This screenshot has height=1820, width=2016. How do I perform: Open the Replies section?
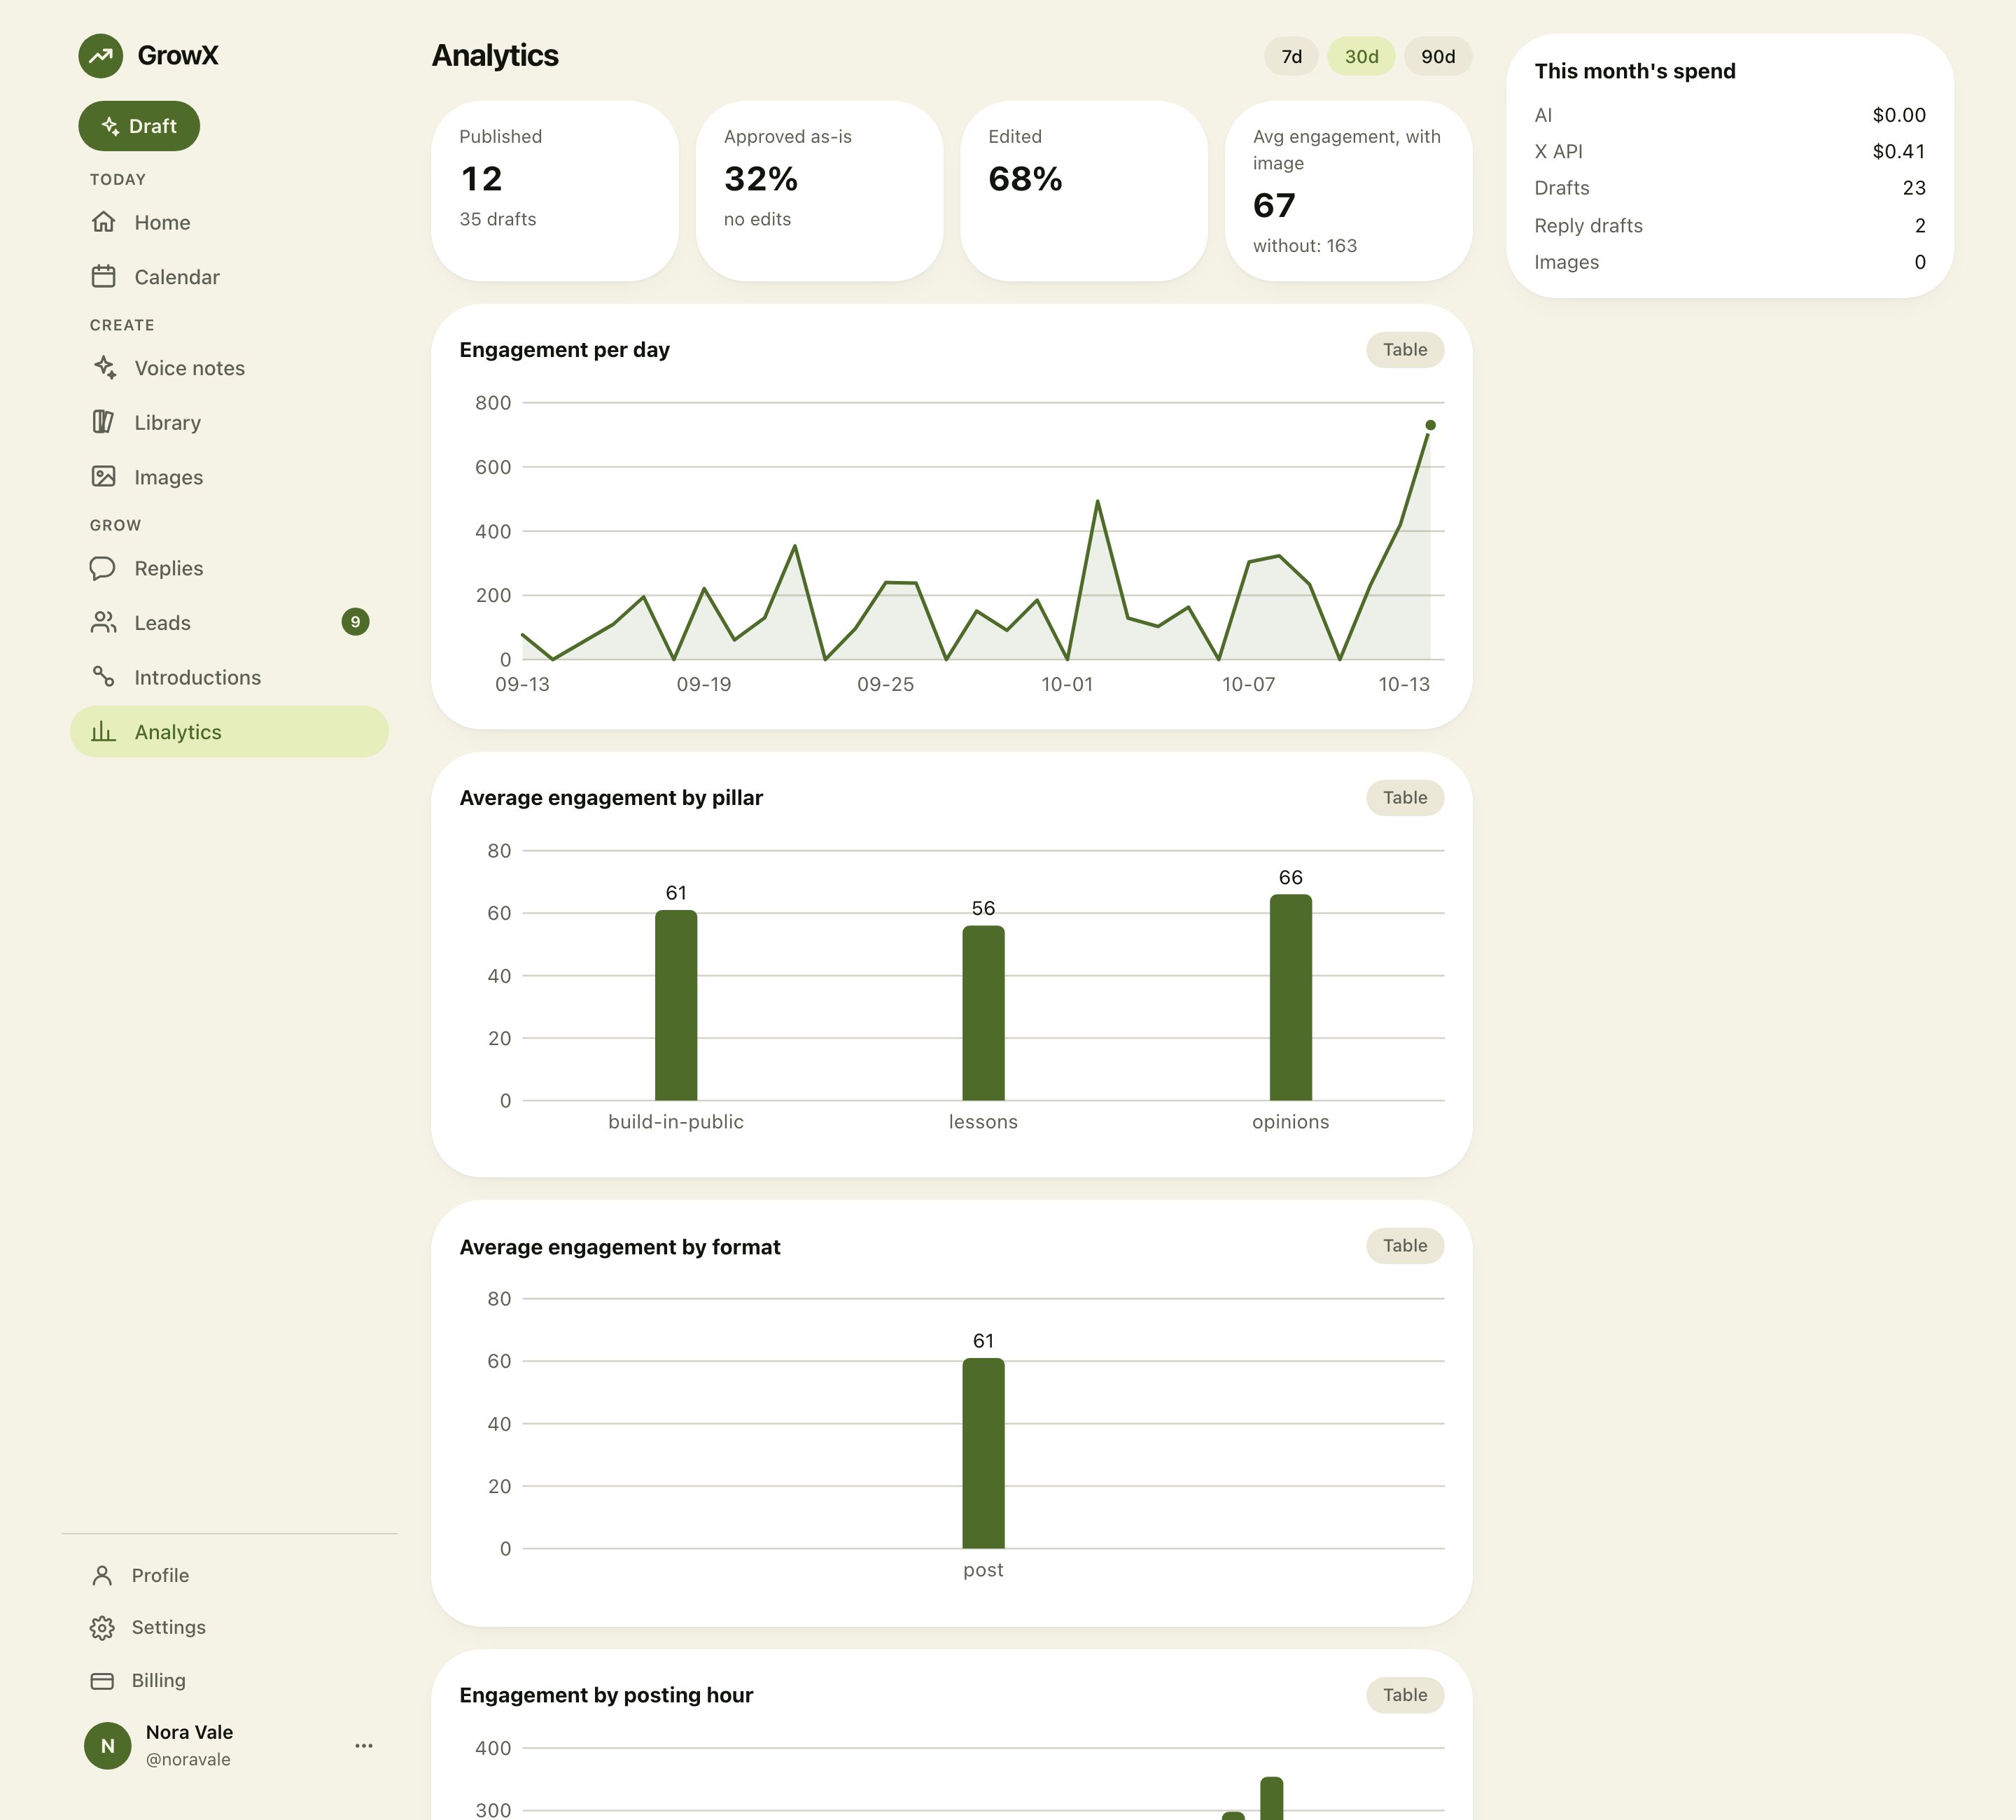coord(229,568)
